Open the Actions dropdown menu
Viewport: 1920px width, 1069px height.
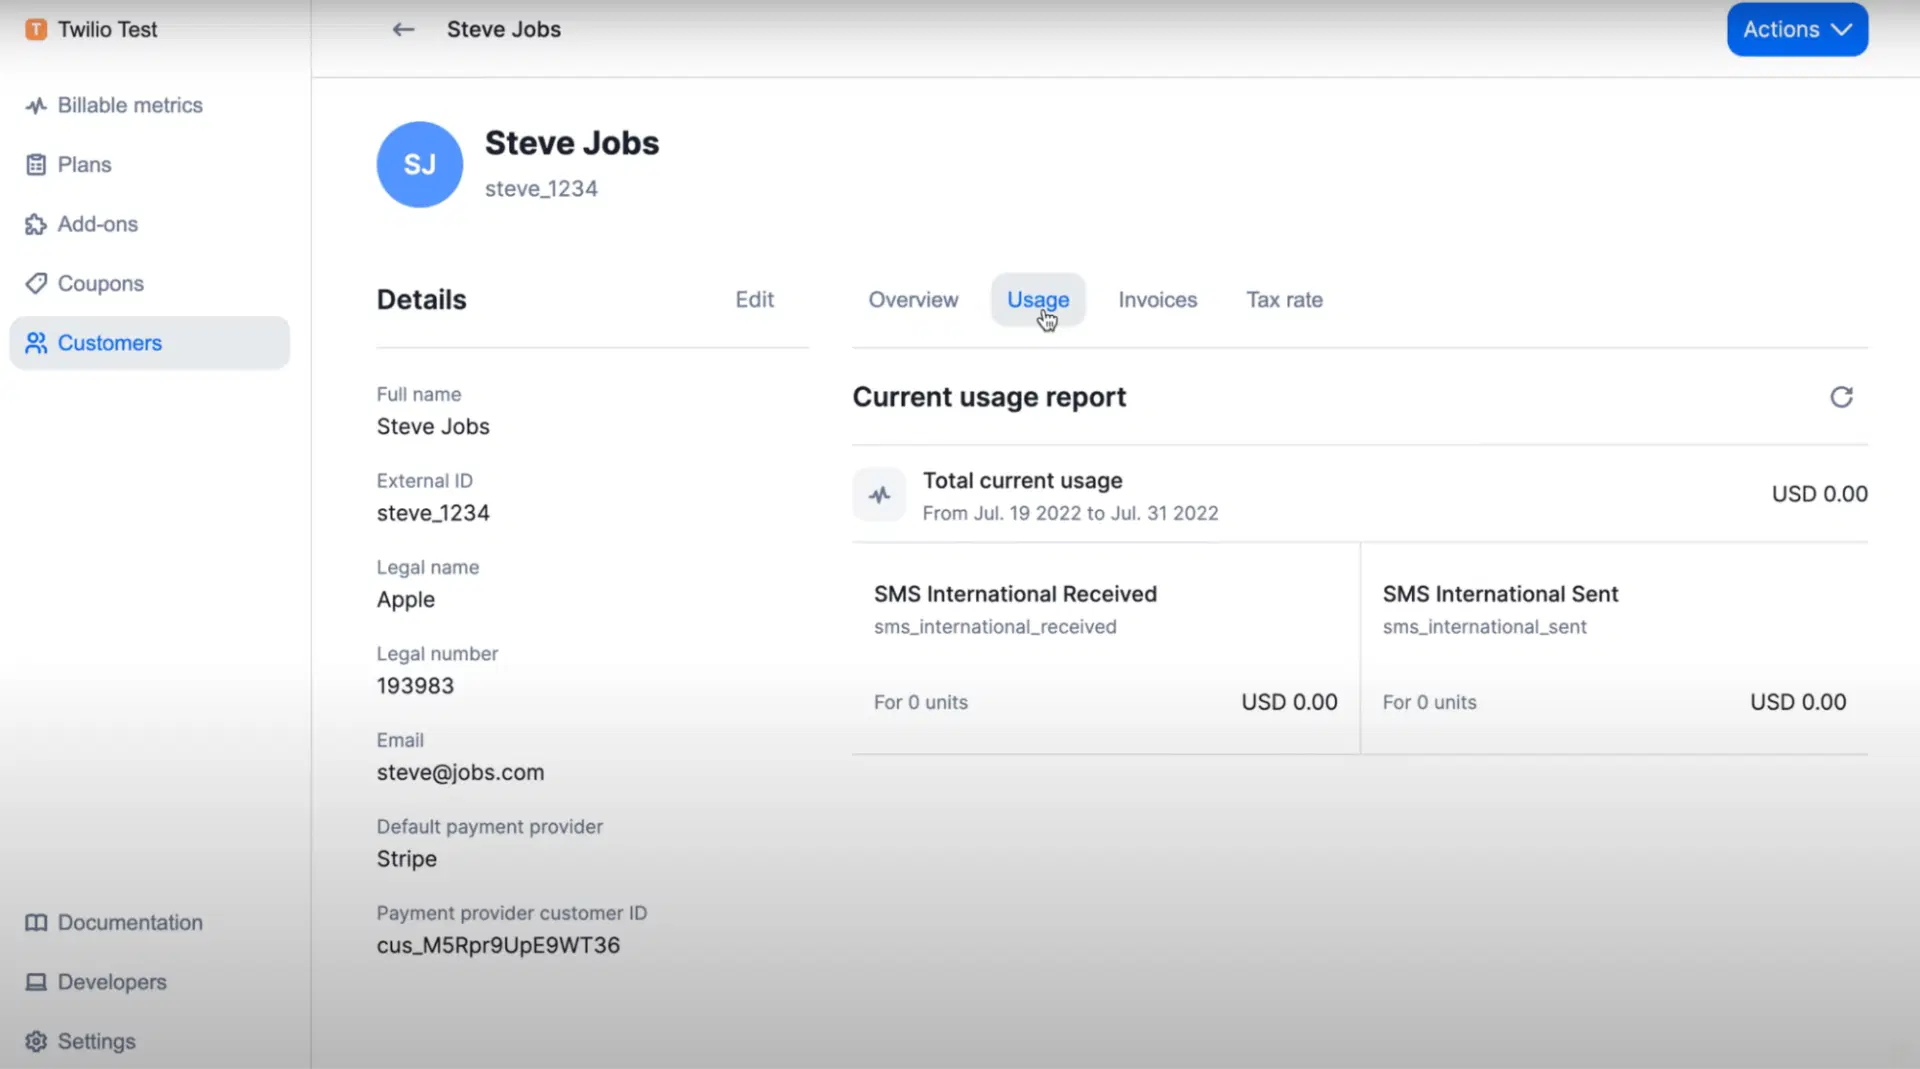click(x=1797, y=30)
